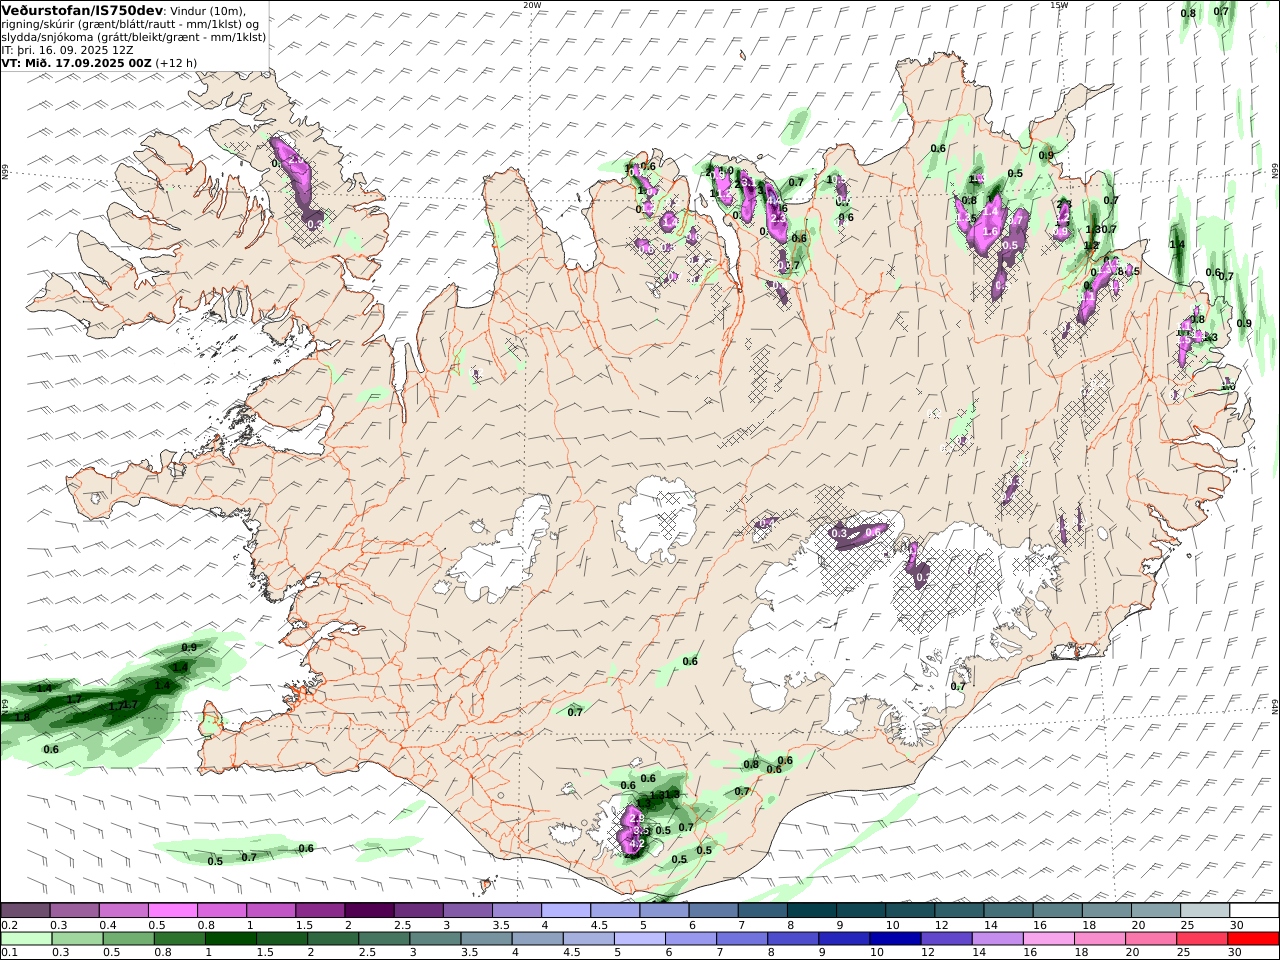This screenshot has height=960, width=1280.
Task: Click the 15W longitude label
Action: point(1059,5)
